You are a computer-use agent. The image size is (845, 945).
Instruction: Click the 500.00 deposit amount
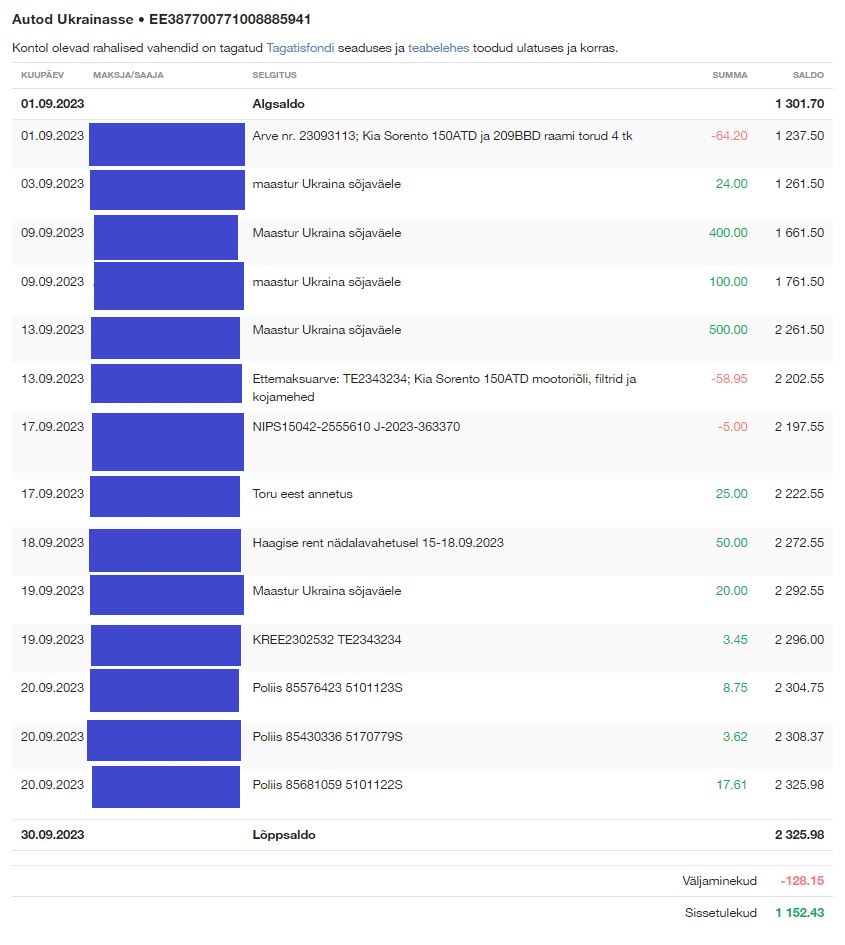(x=728, y=330)
